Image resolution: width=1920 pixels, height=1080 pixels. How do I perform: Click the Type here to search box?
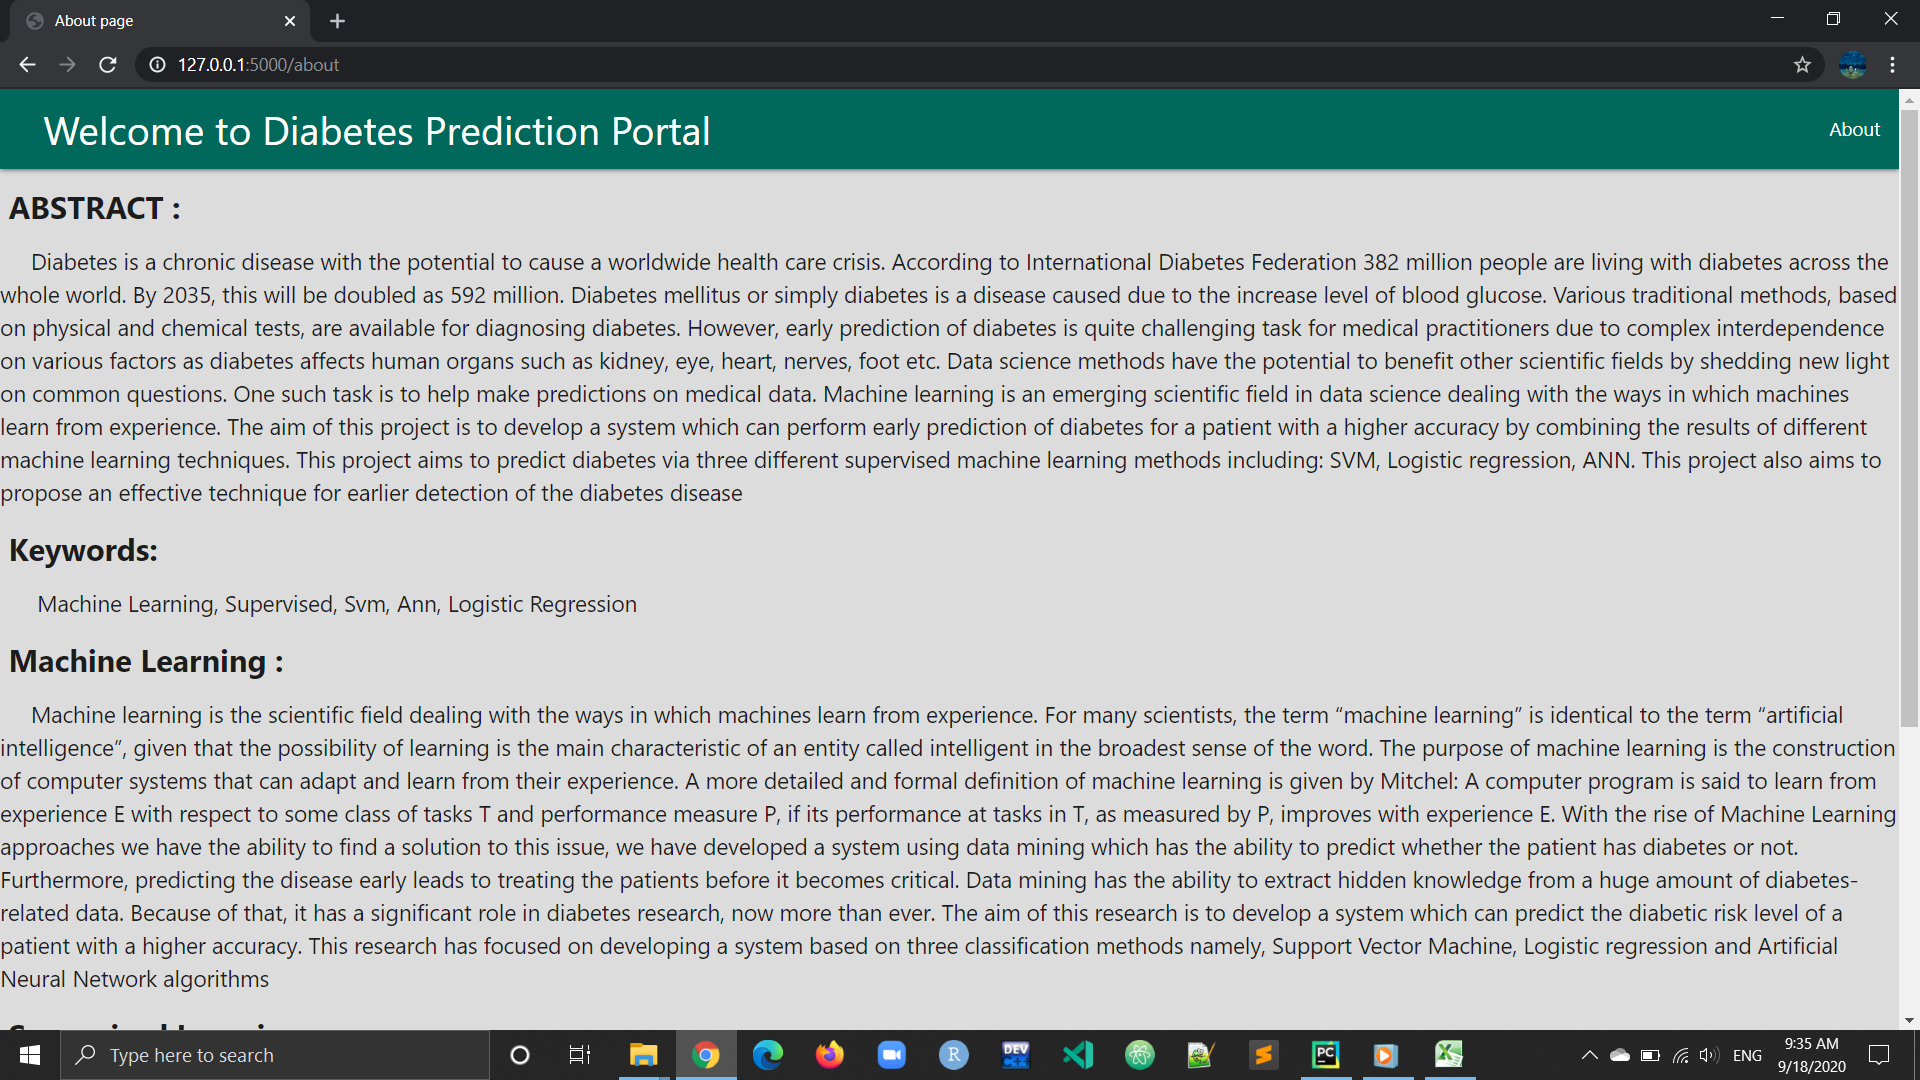pos(275,1055)
